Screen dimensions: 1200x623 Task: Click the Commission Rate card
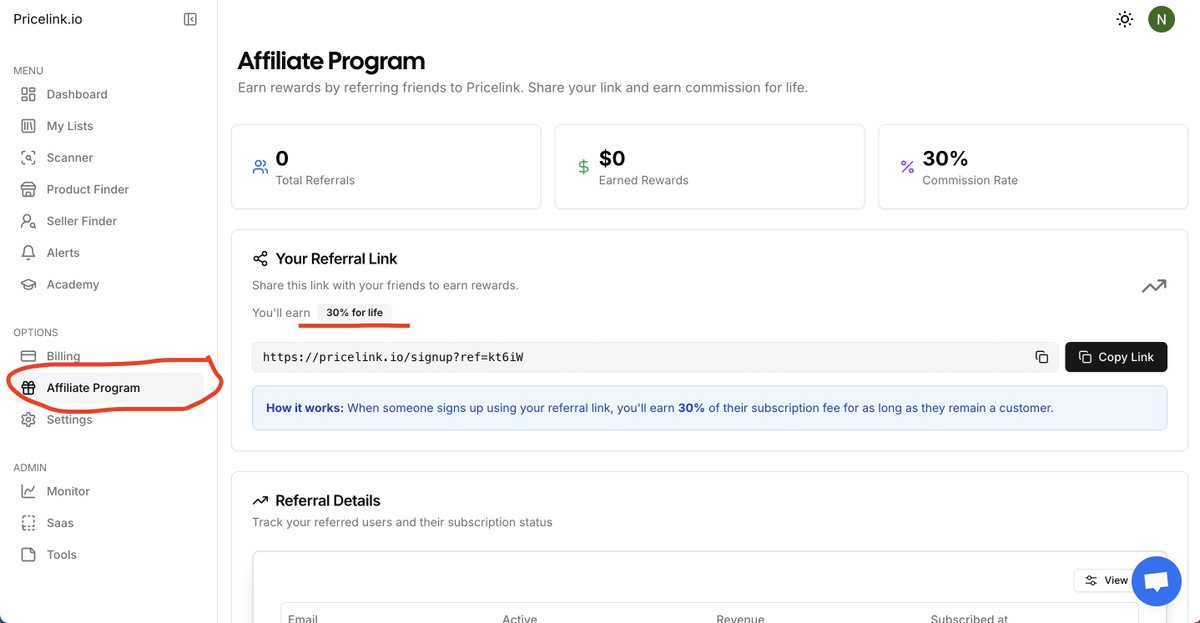point(1033,167)
